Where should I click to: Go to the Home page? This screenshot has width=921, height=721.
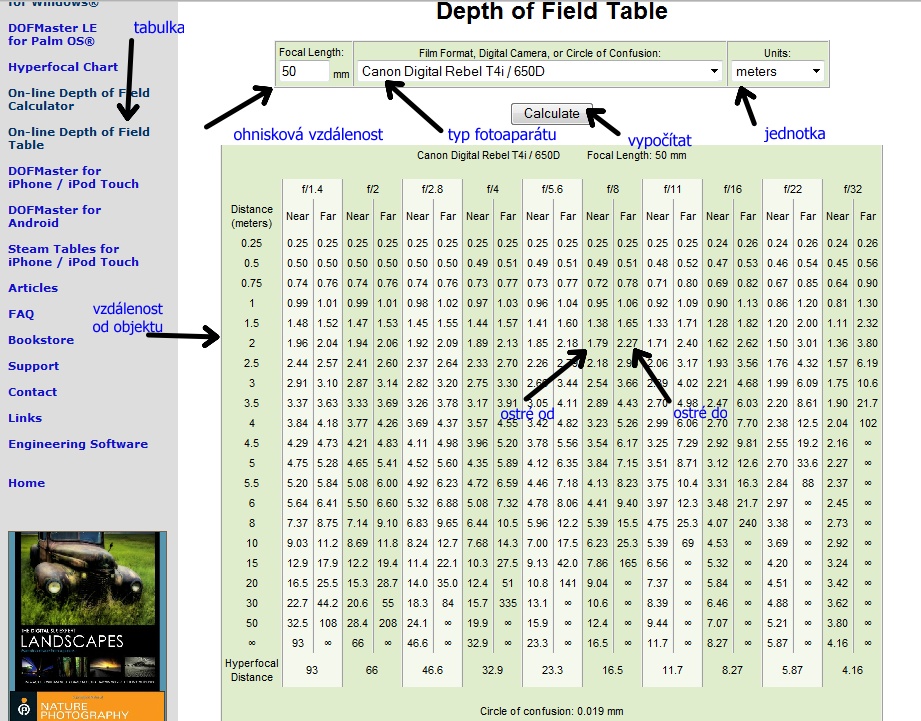tap(26, 483)
